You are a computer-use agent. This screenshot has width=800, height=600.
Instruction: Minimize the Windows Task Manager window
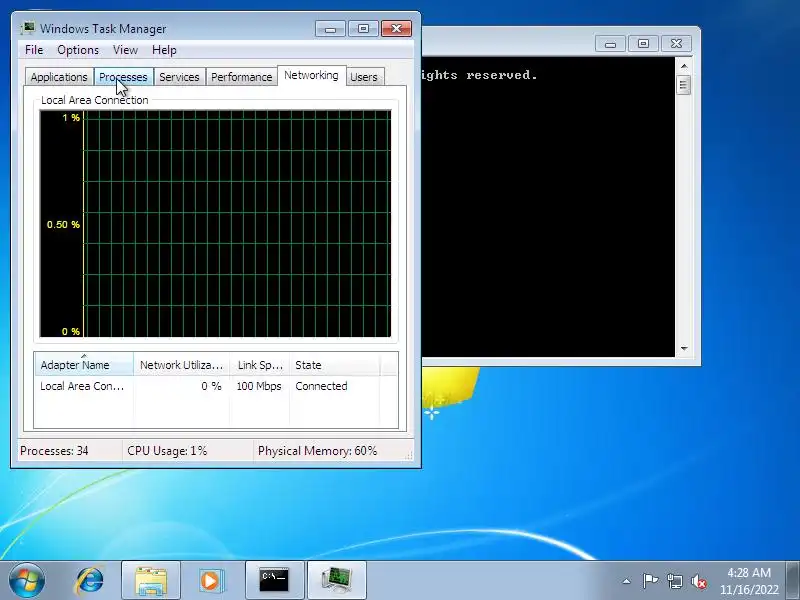coord(330,29)
